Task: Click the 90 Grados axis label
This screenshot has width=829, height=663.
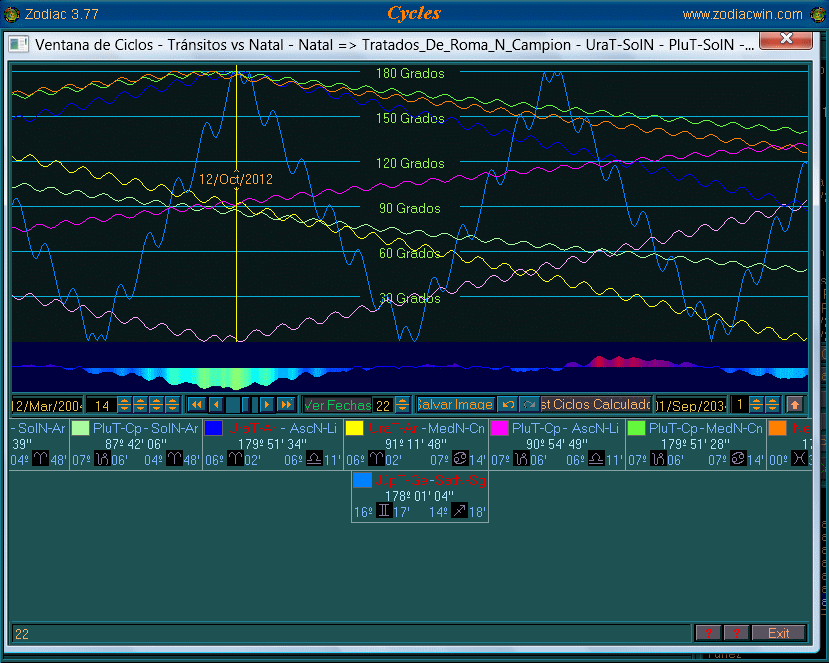Action: 410,208
